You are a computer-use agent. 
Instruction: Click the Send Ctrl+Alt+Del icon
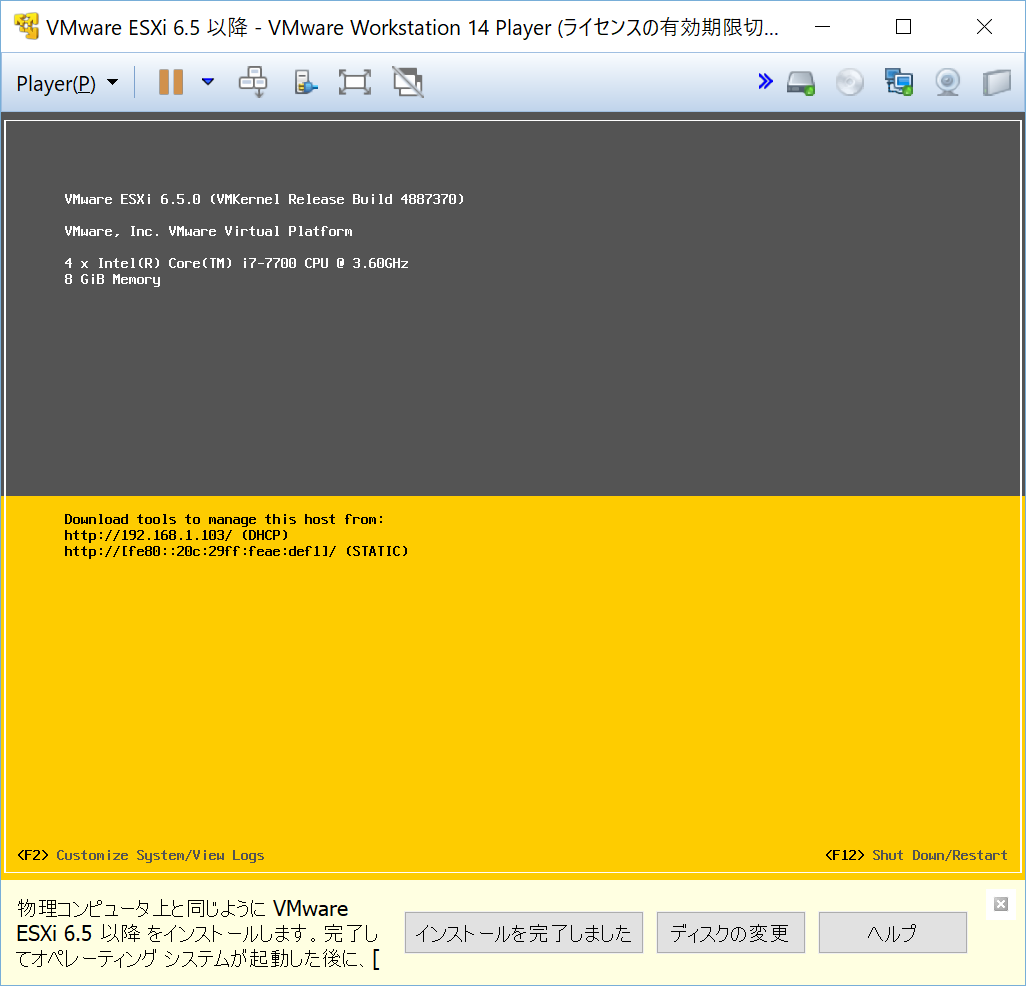[252, 81]
